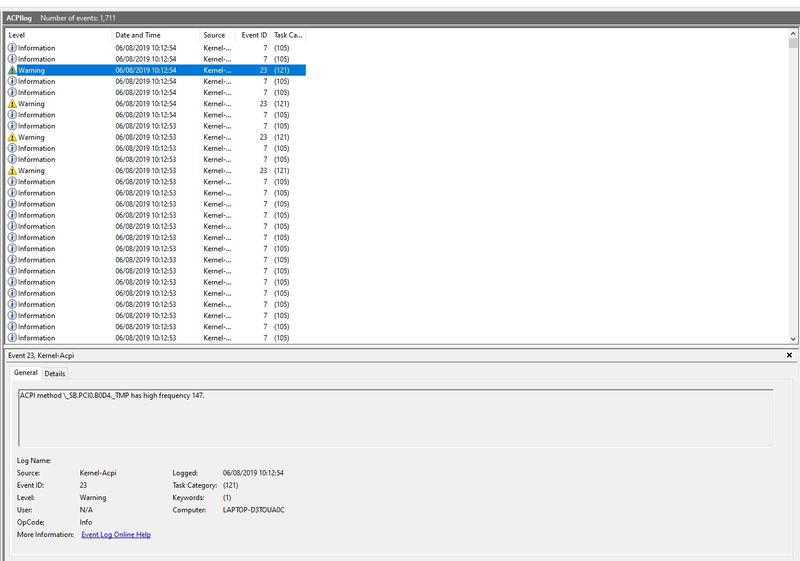Click the ACPIlog title bar label

(x=19, y=18)
